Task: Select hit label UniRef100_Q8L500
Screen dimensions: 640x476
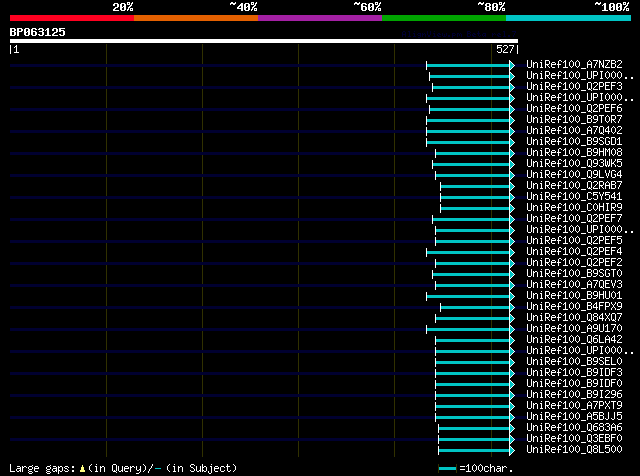Action: pyautogui.click(x=574, y=450)
